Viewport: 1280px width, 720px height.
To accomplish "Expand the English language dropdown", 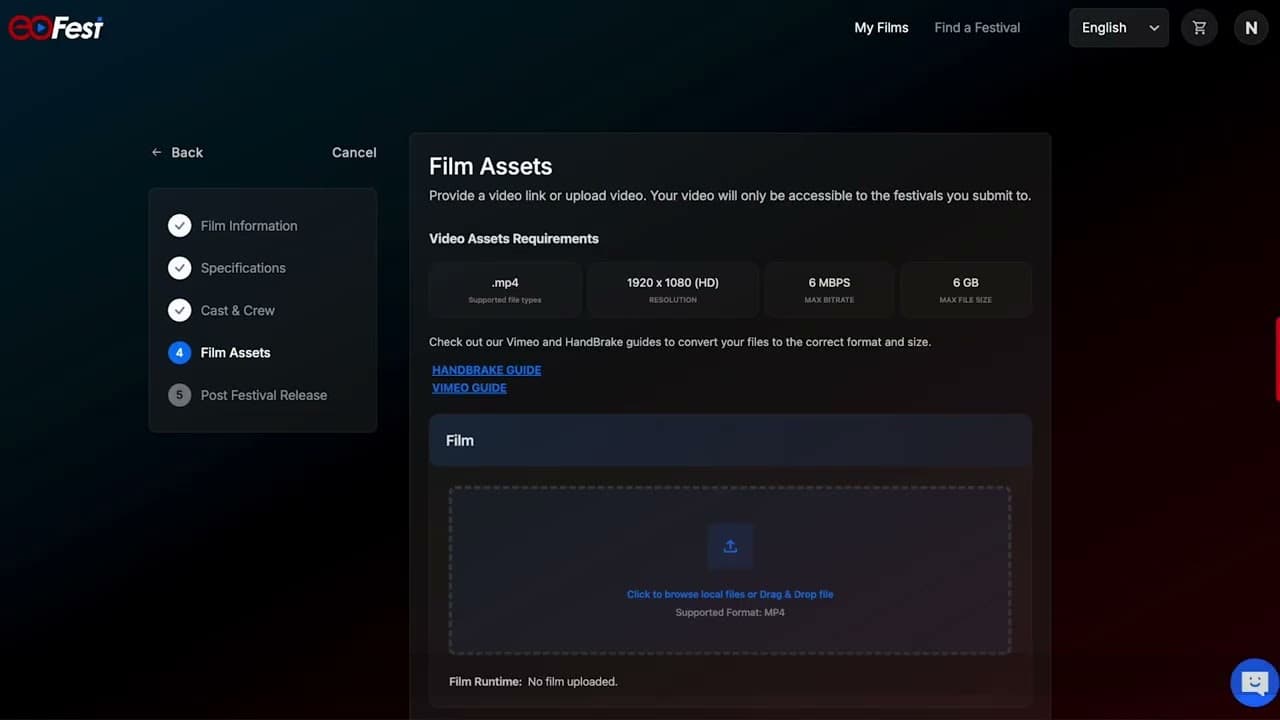I will [x=1118, y=28].
